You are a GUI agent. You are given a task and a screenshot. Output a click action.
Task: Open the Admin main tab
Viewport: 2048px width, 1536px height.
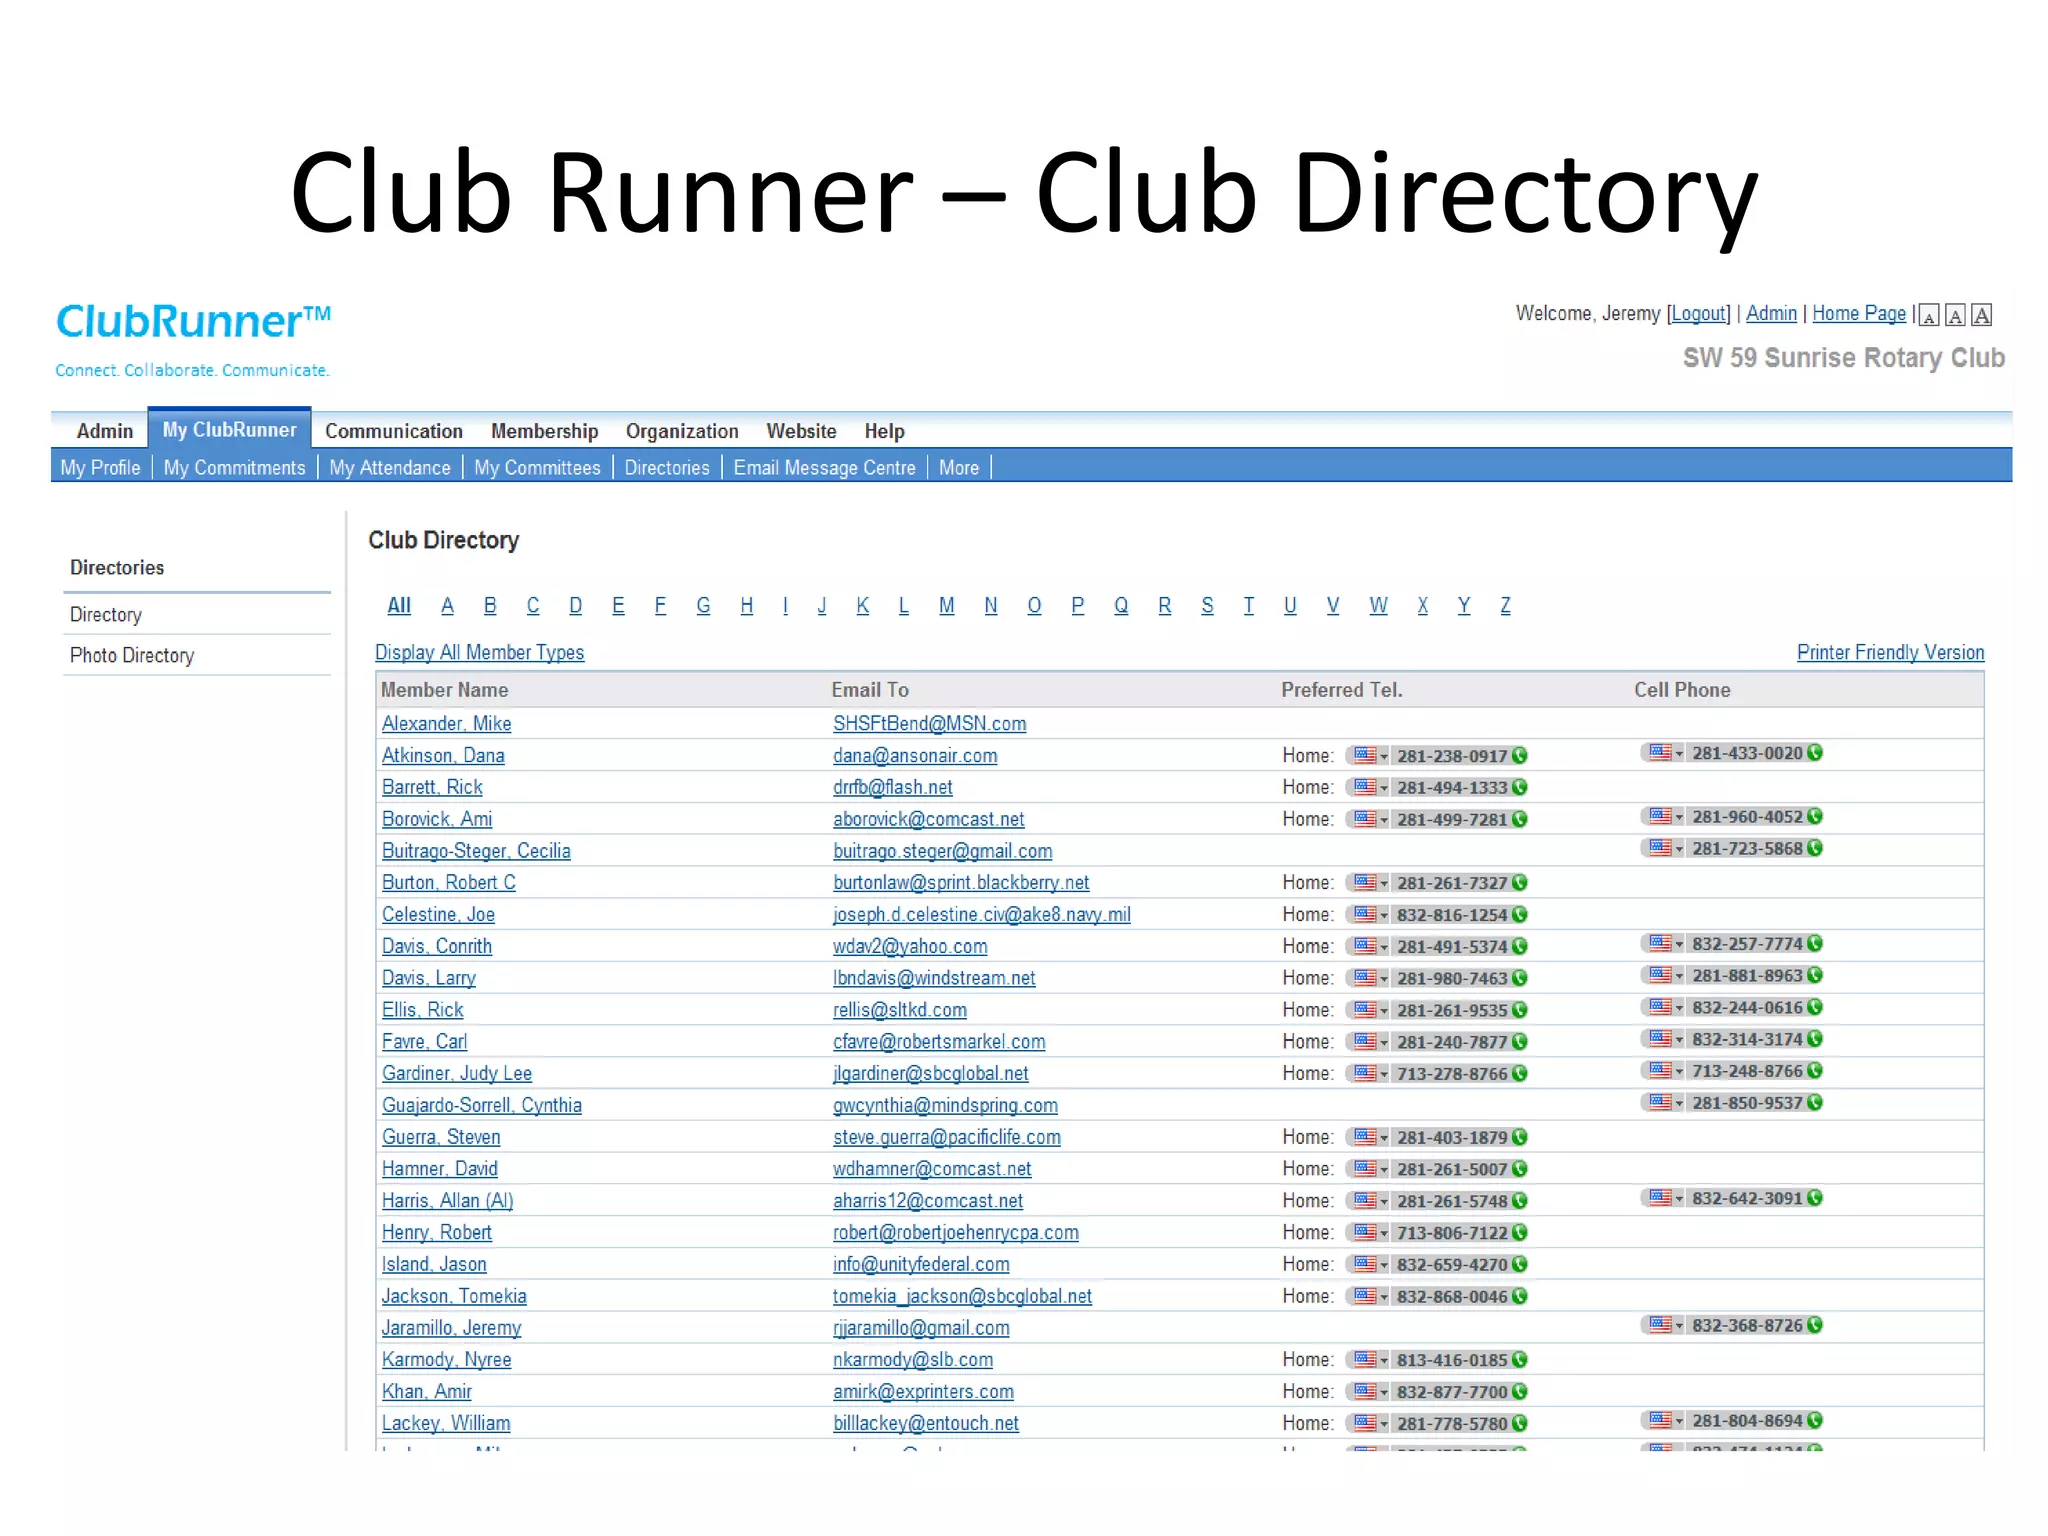(104, 431)
